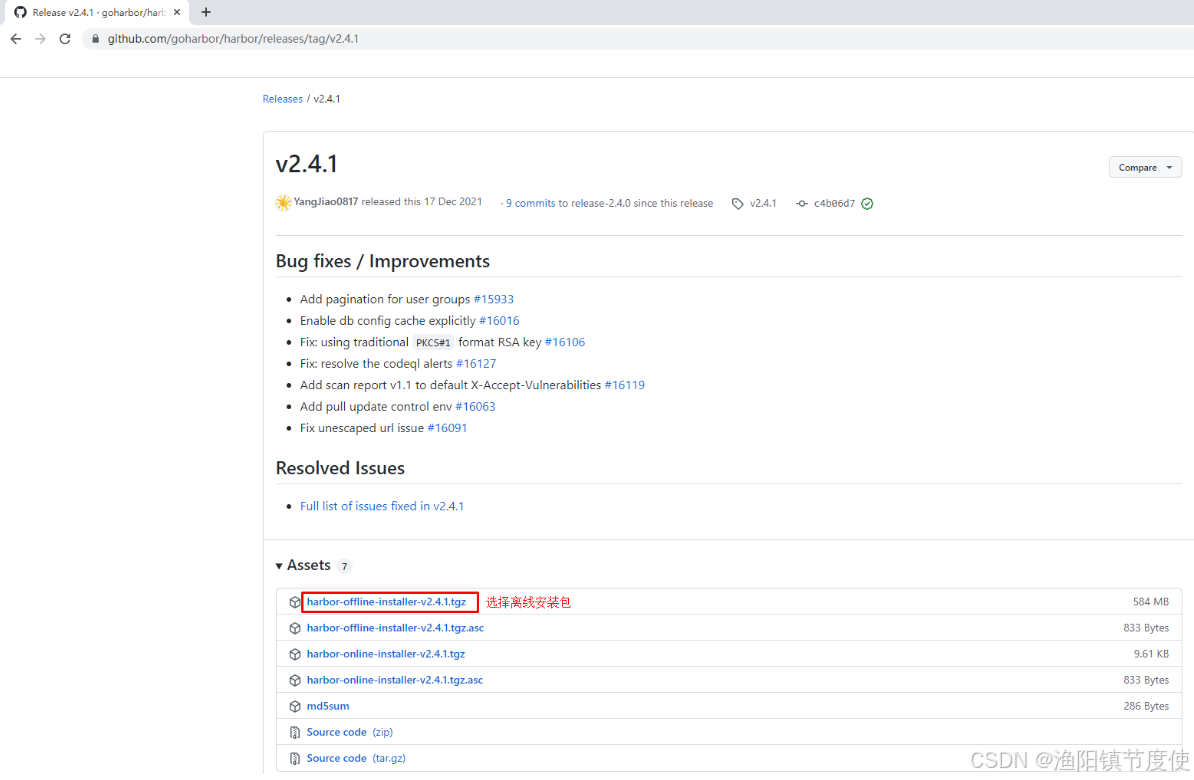
Task: Click file-zip icon beside Source code (zip)
Action: coord(295,732)
